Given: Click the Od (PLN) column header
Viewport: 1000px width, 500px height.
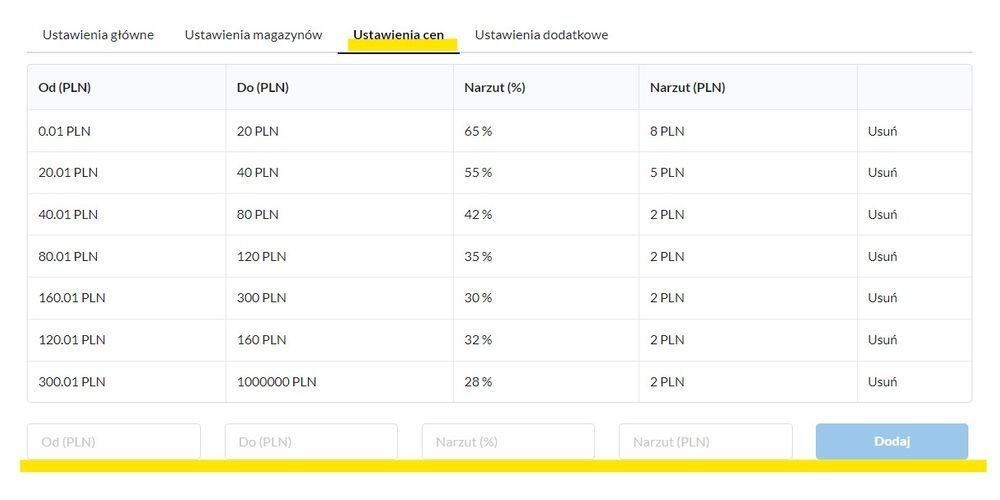Looking at the screenshot, I should point(64,88).
